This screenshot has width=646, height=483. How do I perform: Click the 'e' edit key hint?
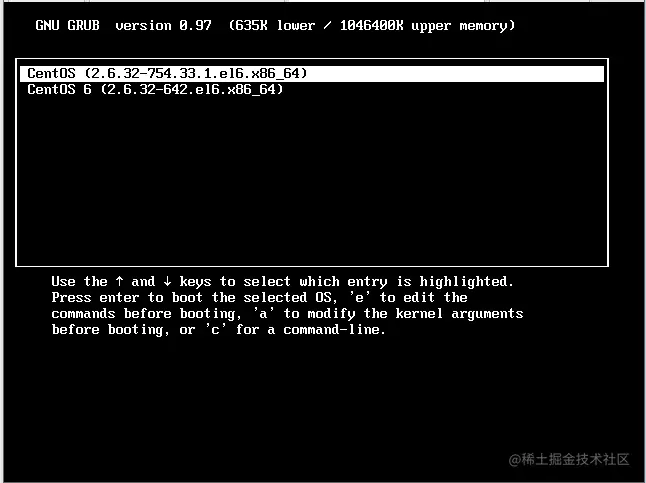click(x=359, y=297)
